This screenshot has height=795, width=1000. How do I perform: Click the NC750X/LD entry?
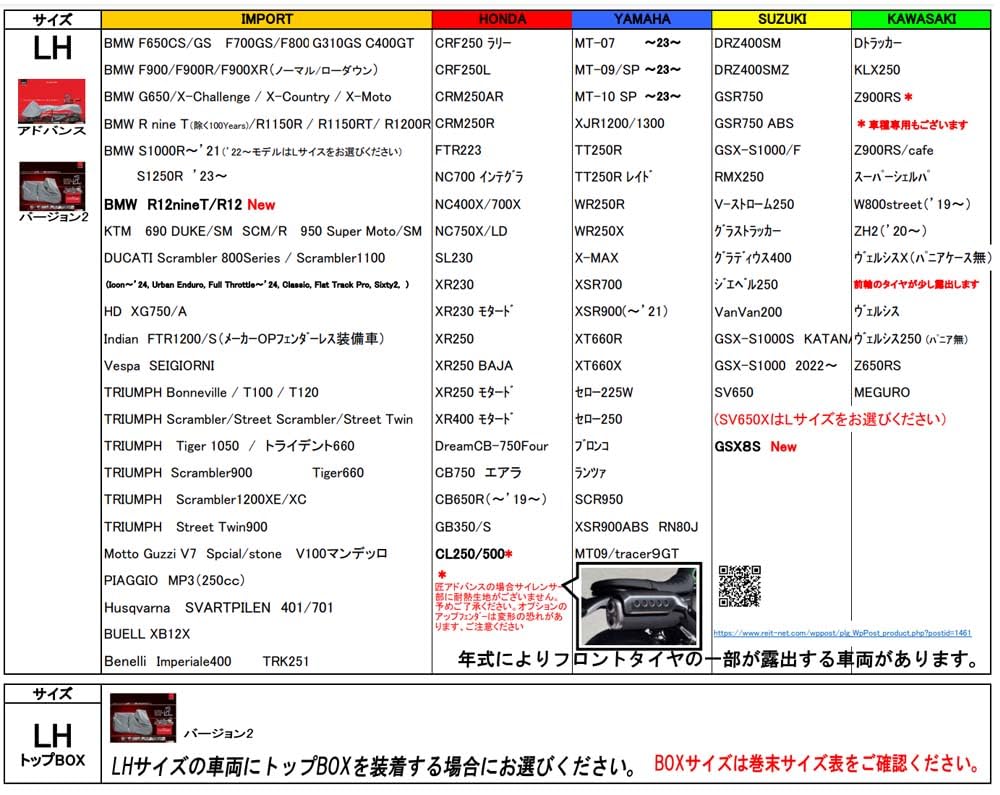[x=471, y=231]
